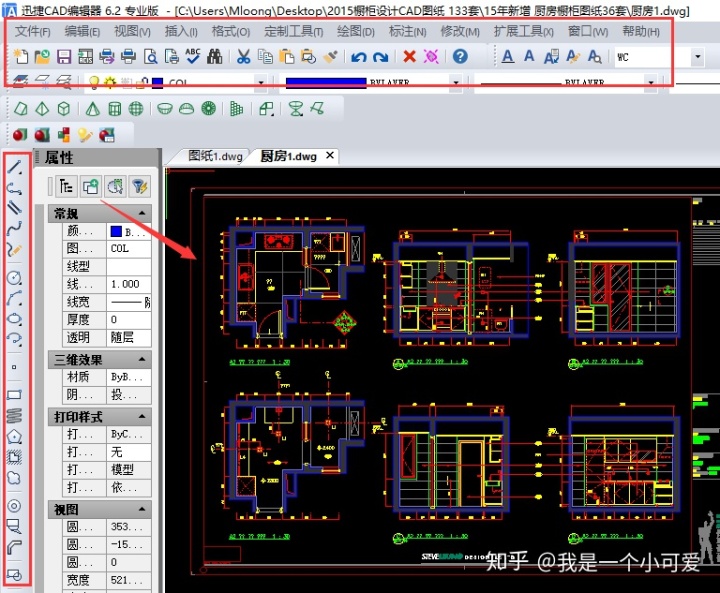Delete selection with the red X icon

409,56
